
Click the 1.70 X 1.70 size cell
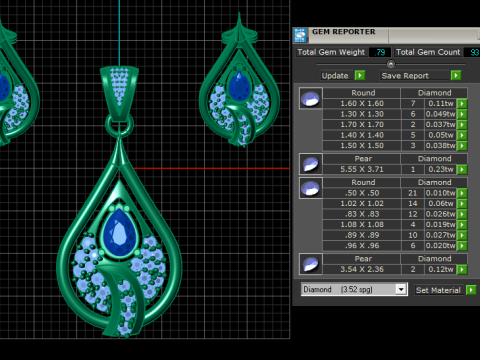click(x=362, y=125)
